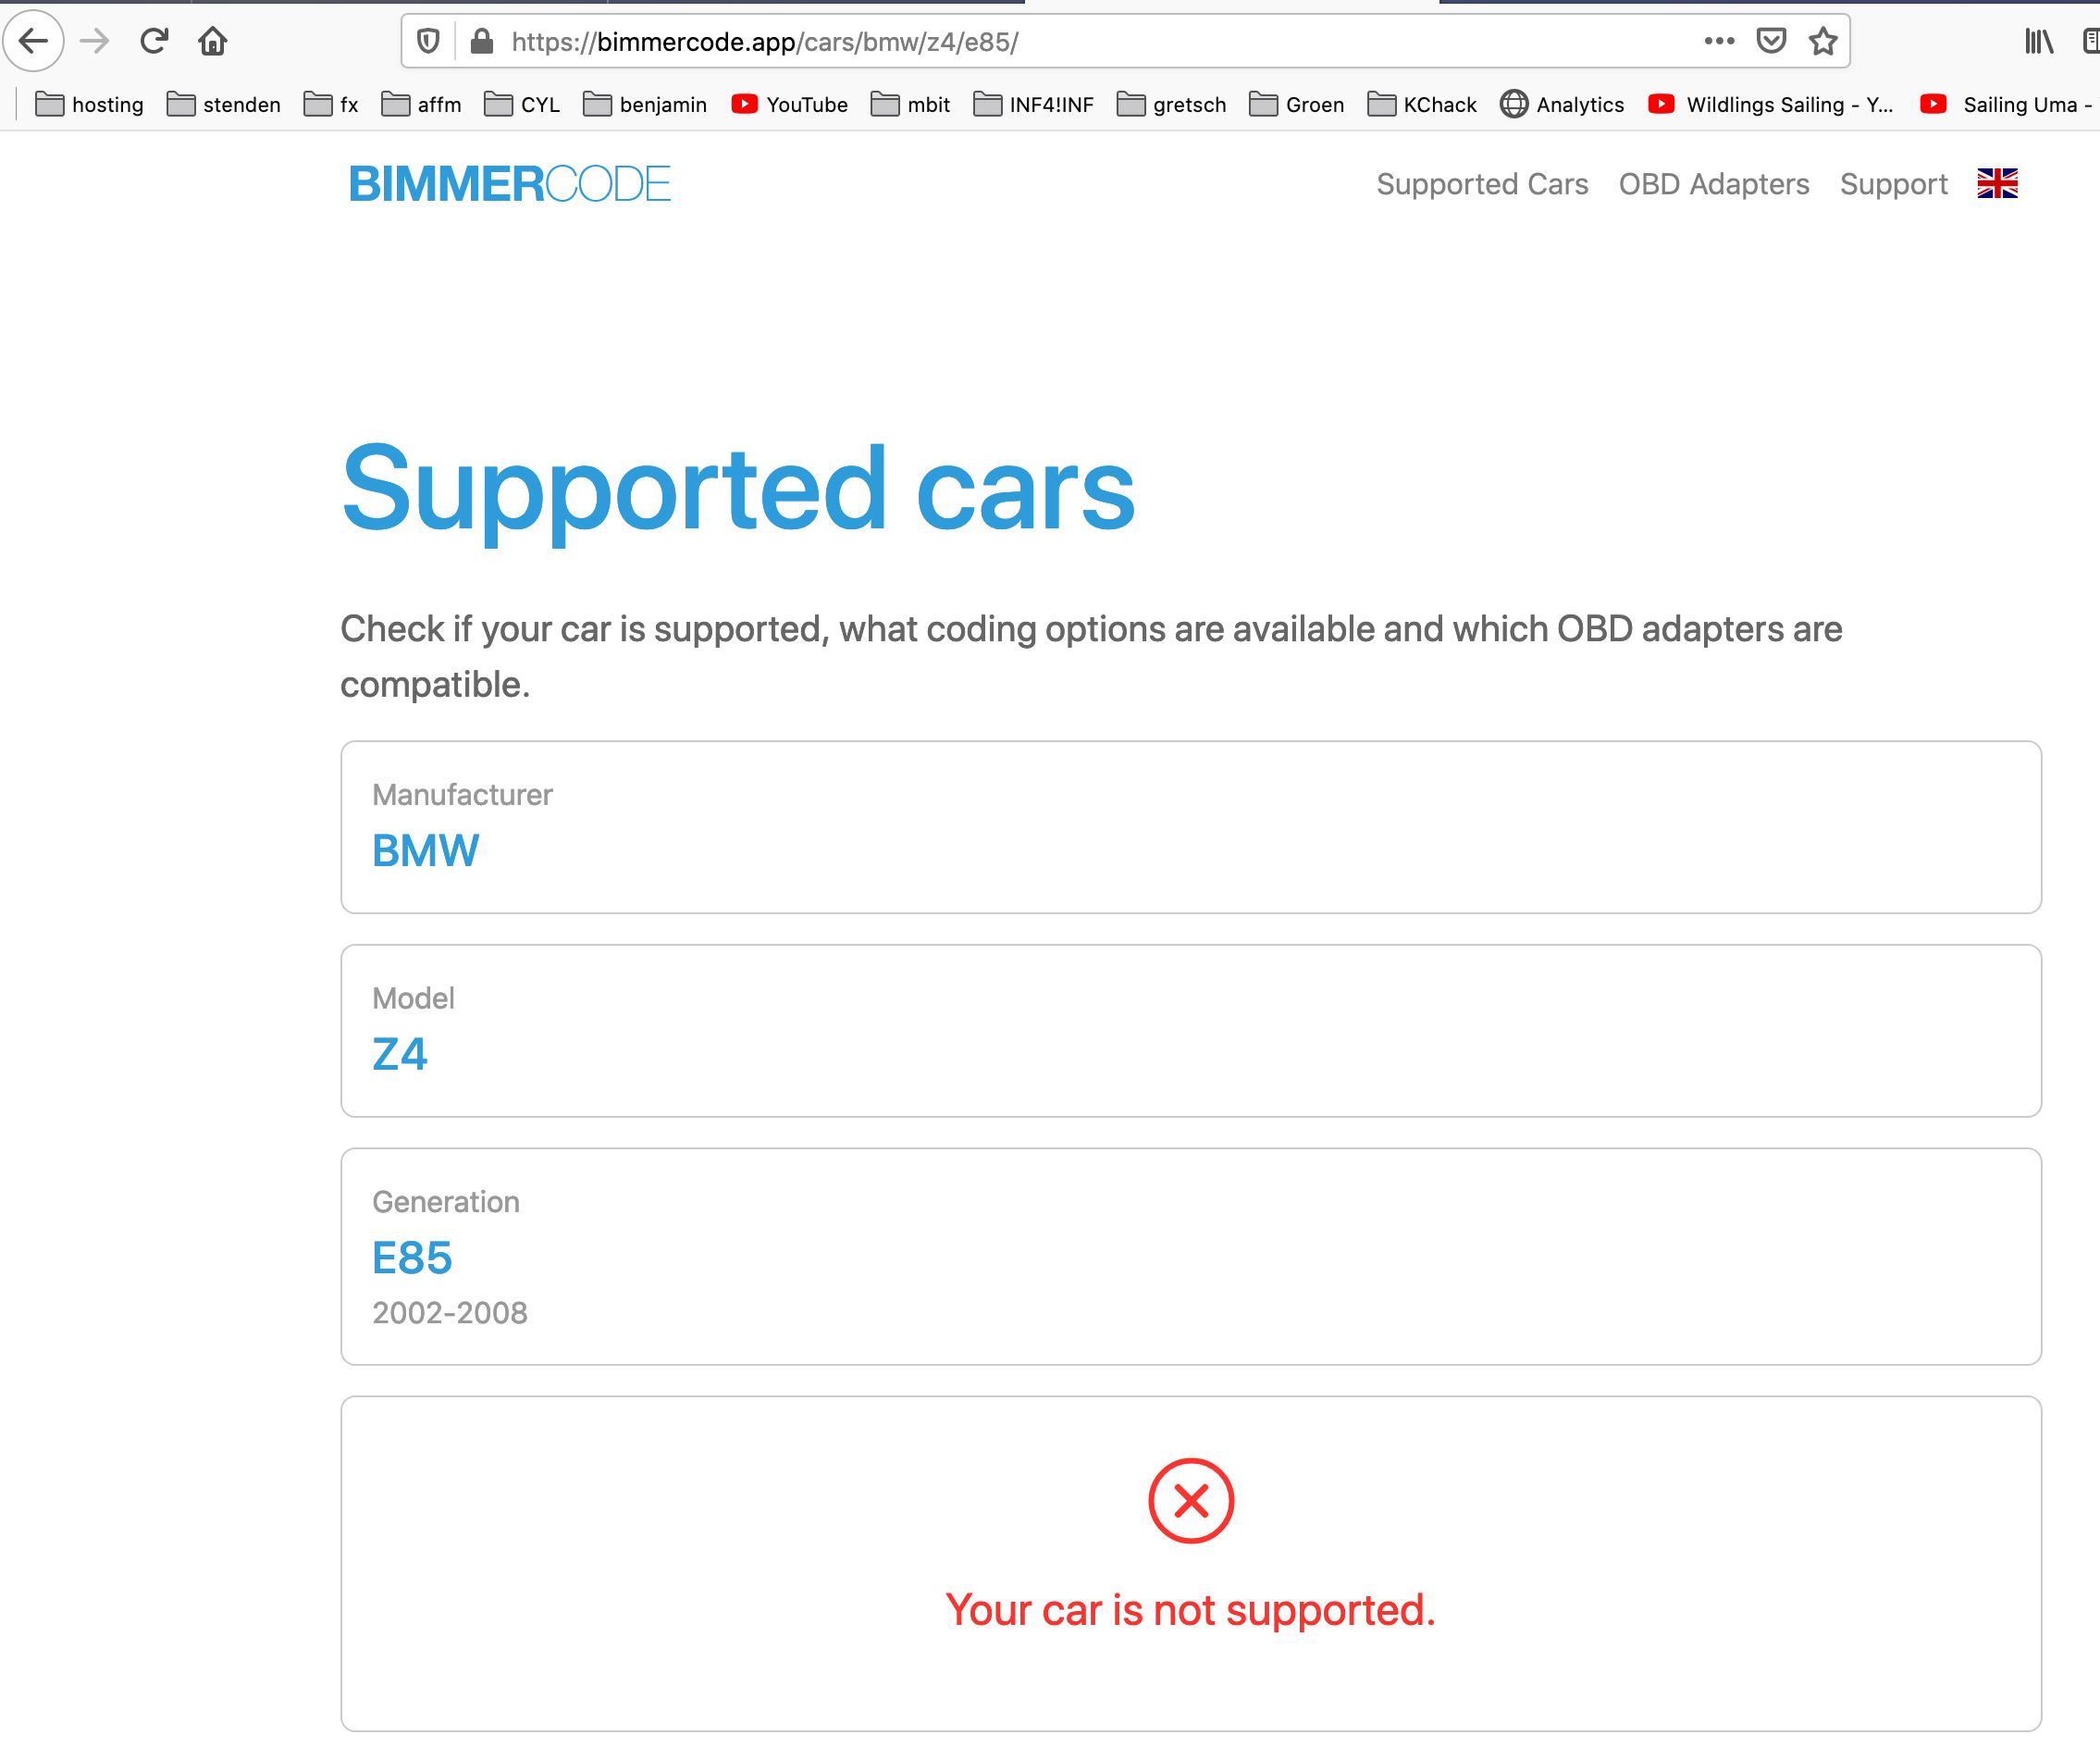The width and height of the screenshot is (2100, 1760).
Task: Open the YouTube bookmark
Action: (x=790, y=104)
